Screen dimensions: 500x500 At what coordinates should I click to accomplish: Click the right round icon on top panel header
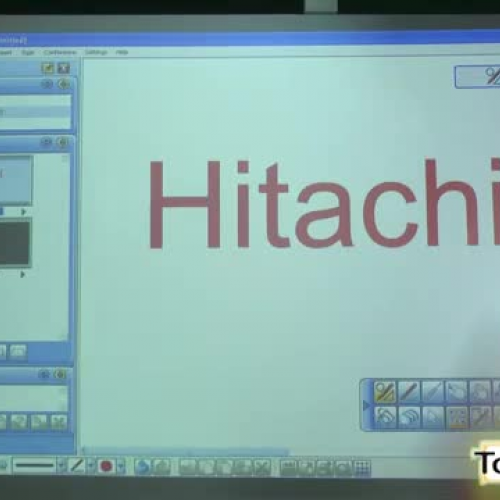pos(63,84)
